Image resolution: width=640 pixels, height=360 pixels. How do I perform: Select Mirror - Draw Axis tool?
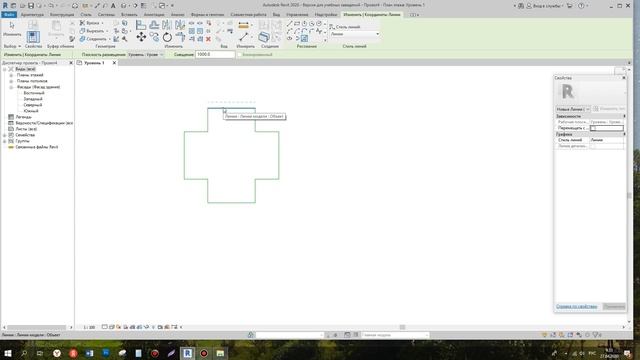180,25
